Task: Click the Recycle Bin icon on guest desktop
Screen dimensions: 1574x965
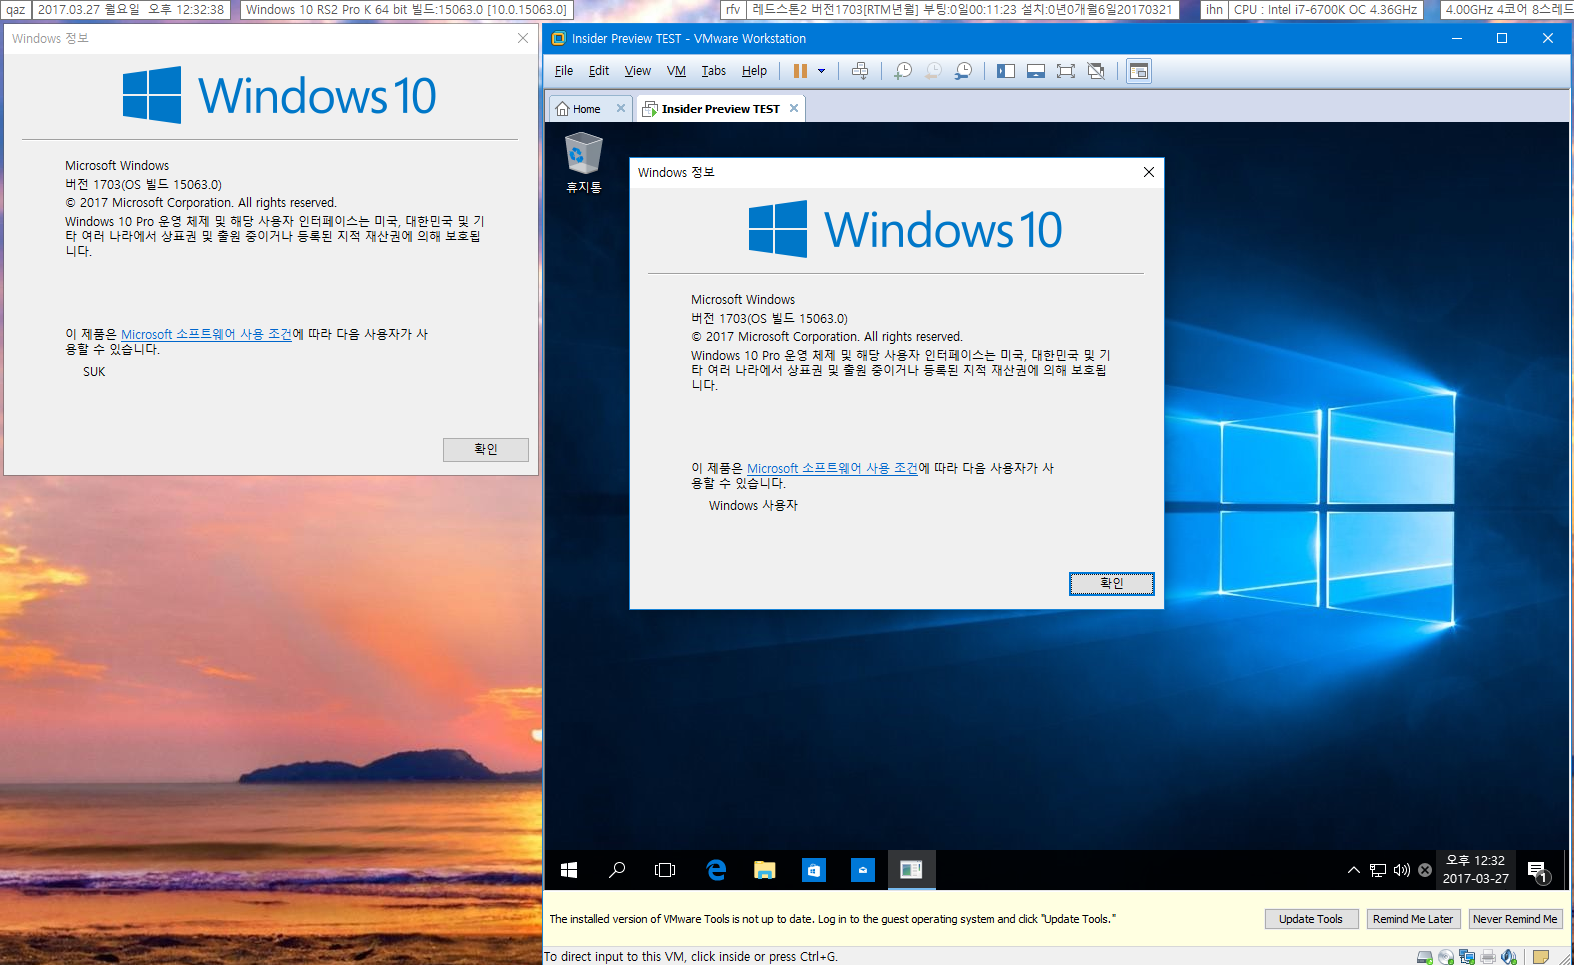Action: pyautogui.click(x=584, y=162)
